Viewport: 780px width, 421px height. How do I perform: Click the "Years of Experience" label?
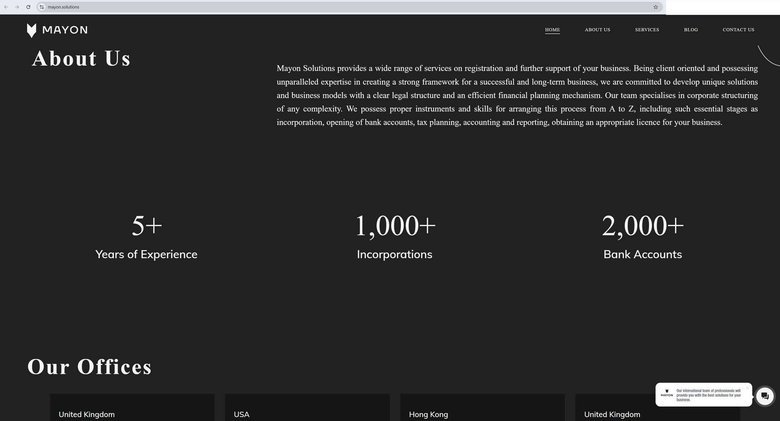click(146, 254)
